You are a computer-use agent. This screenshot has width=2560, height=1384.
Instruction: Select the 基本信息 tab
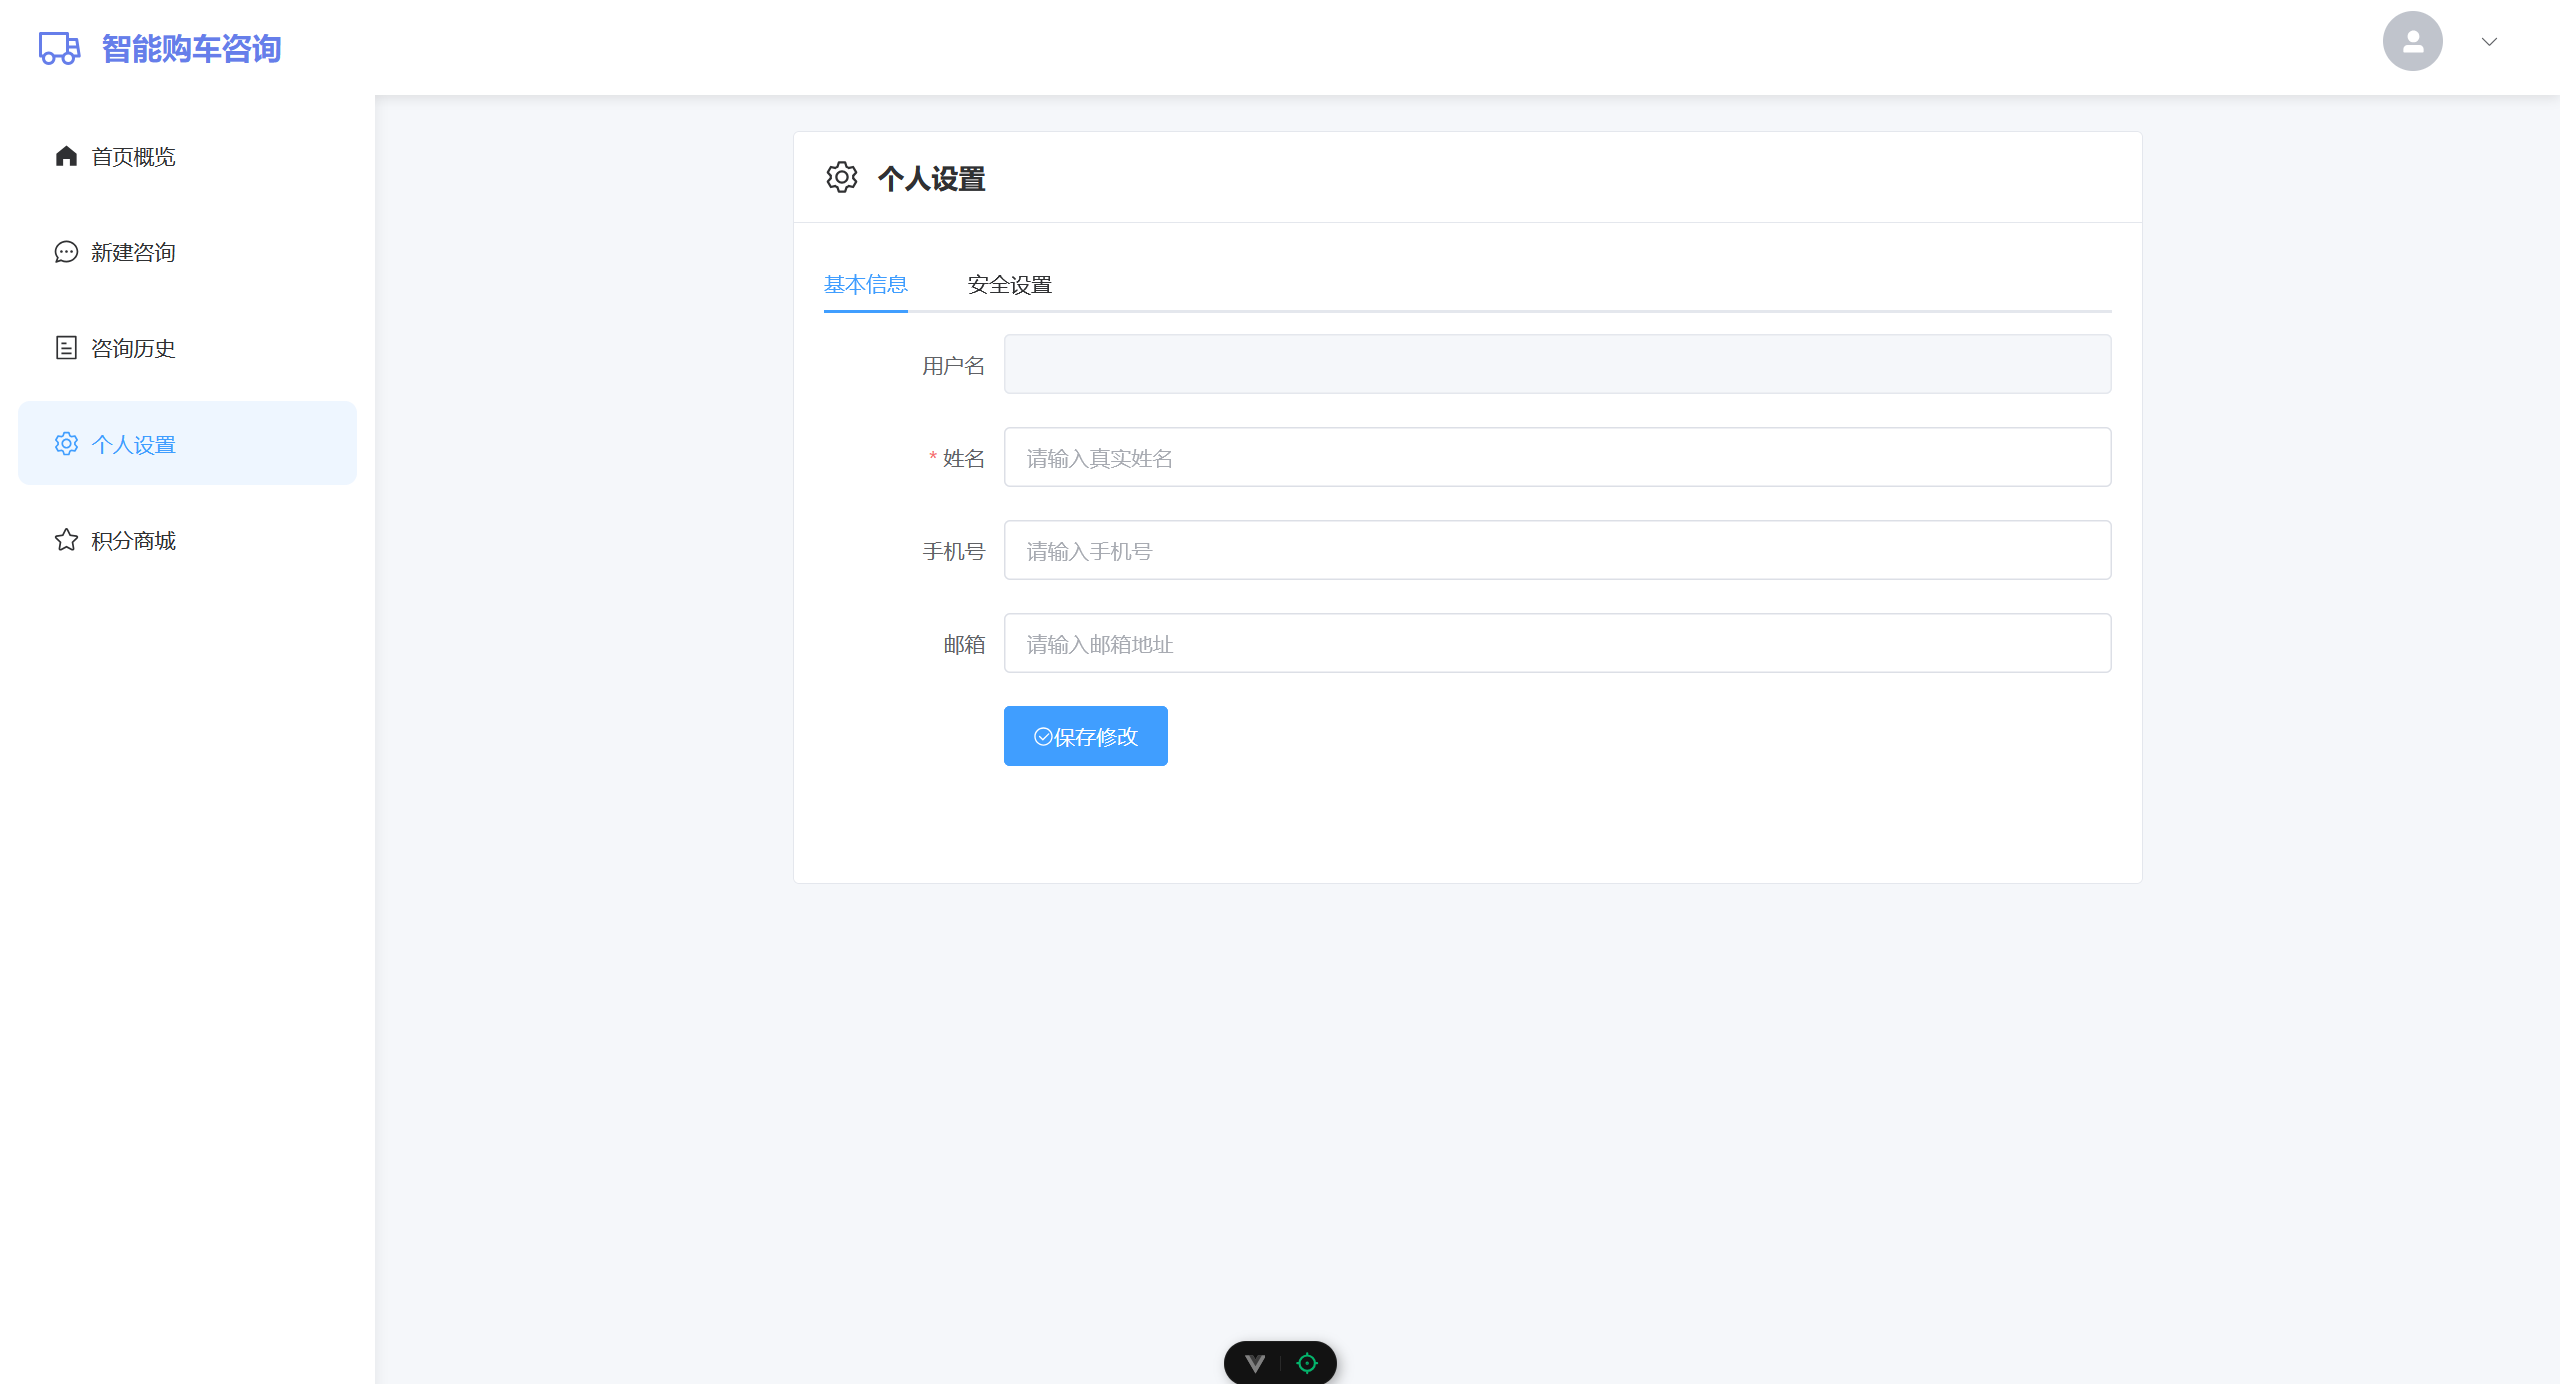tap(865, 285)
